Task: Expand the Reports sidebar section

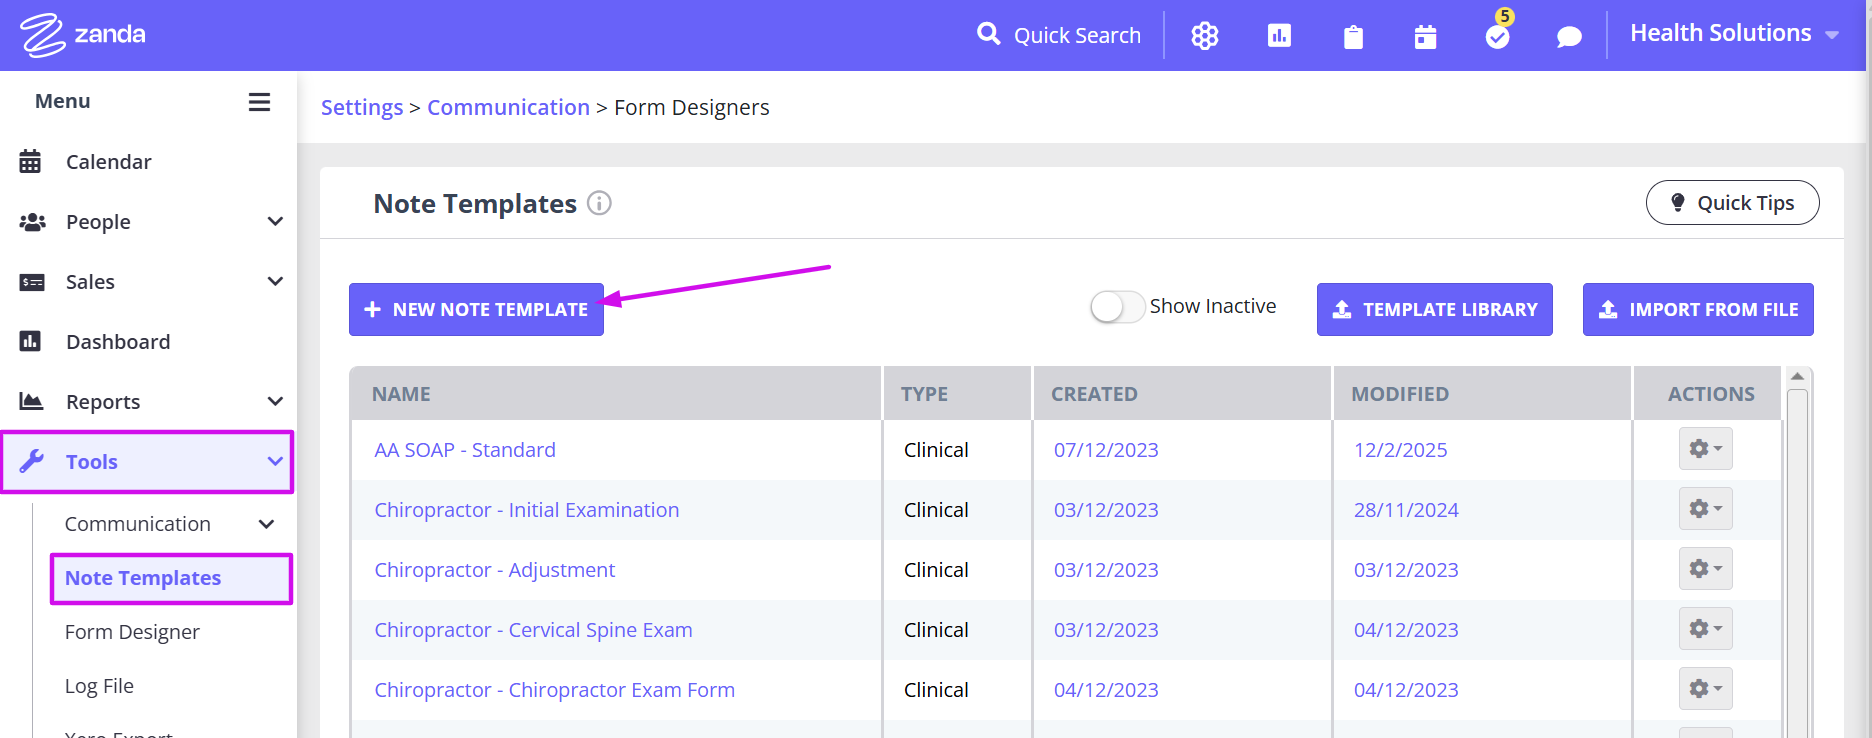Action: point(275,402)
